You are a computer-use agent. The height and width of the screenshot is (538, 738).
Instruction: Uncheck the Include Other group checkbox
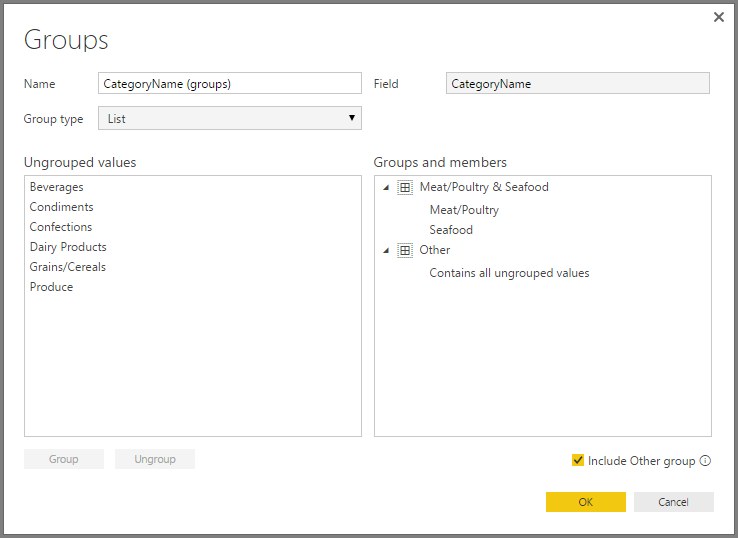click(x=578, y=460)
